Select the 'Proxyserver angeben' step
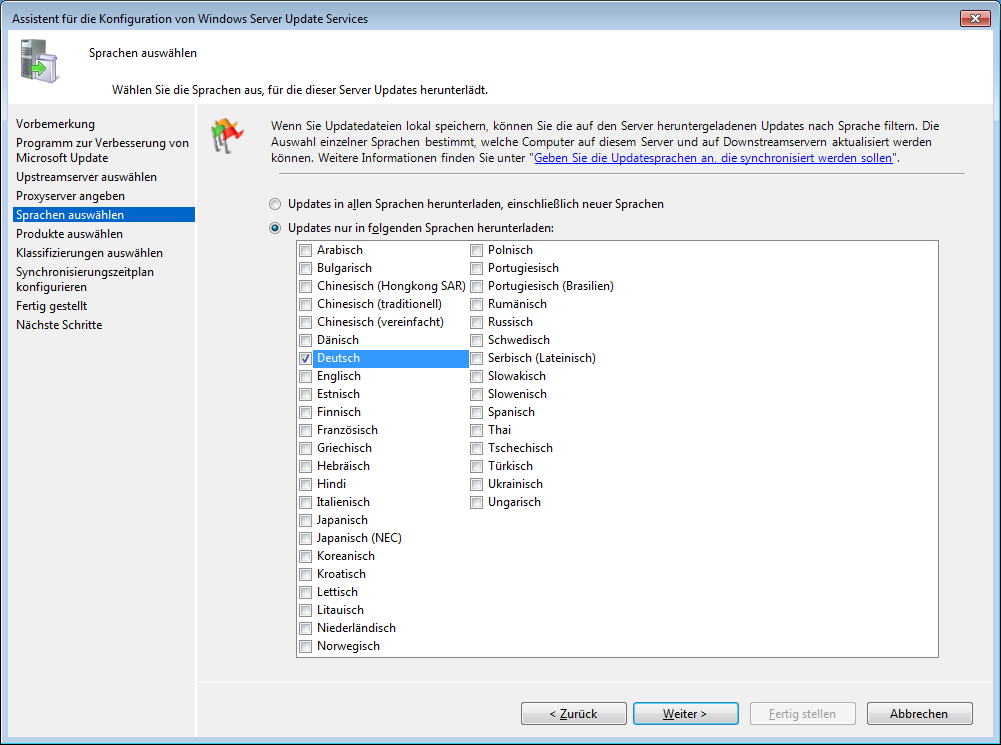This screenshot has width=1001, height=745. 70,196
